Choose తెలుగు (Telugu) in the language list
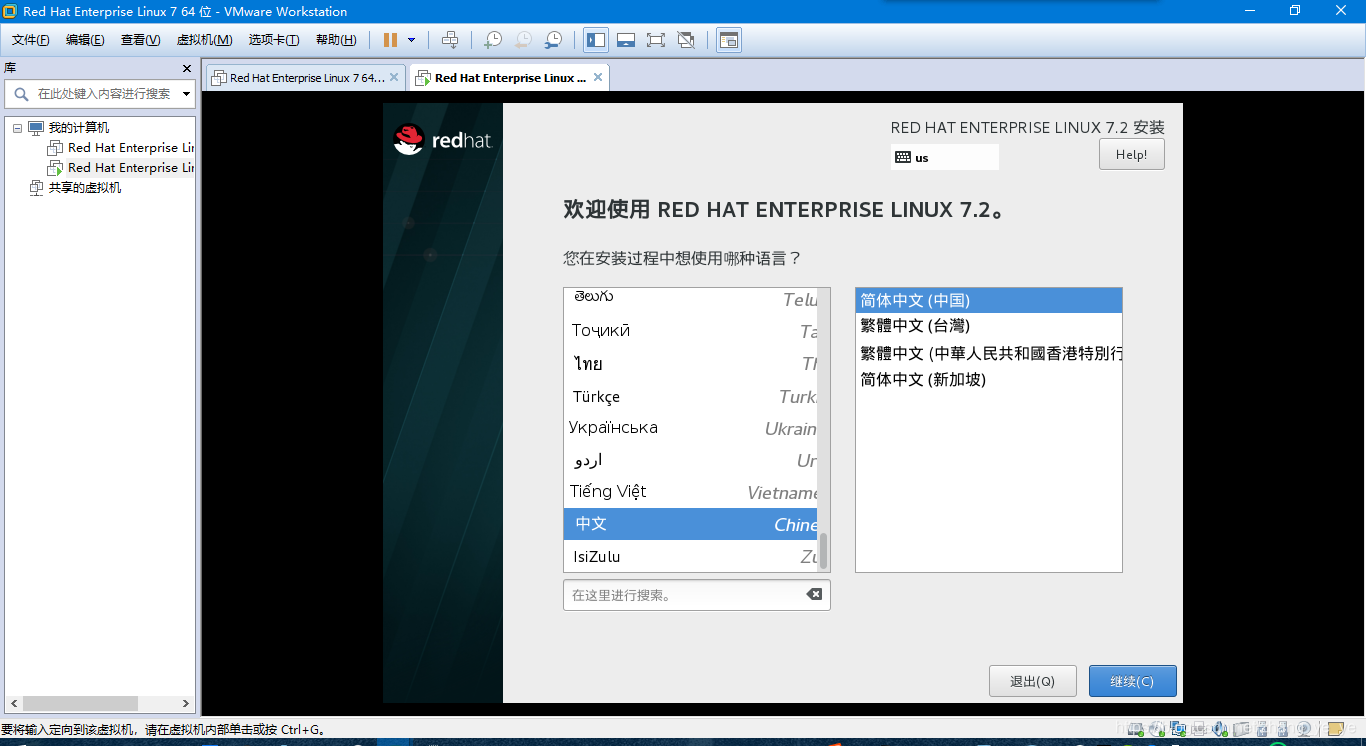Image resolution: width=1366 pixels, height=746 pixels. tap(690, 299)
